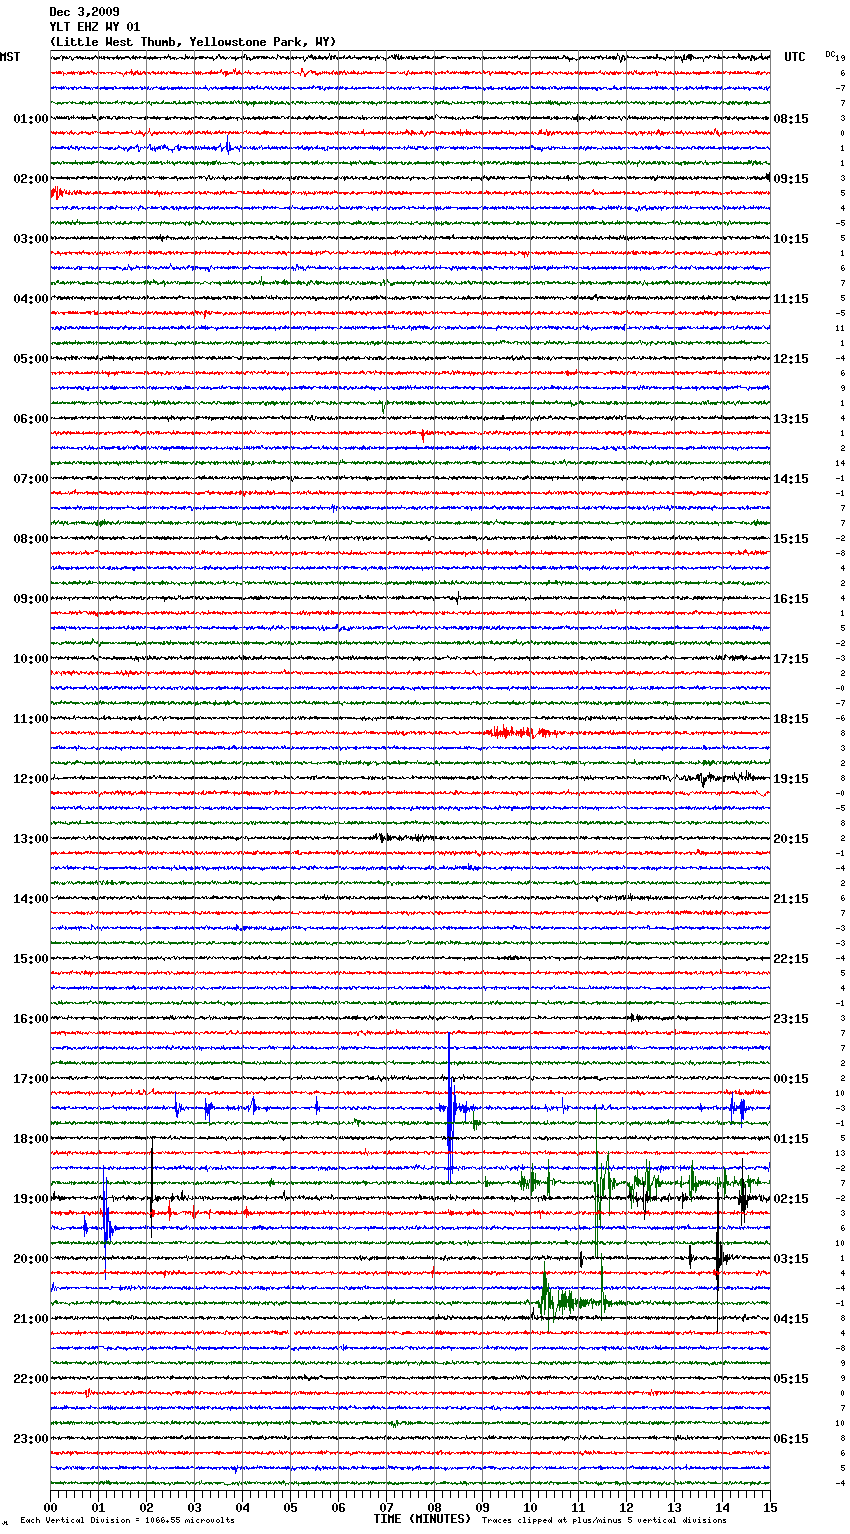Select the MST time label "06:00"
The height and width of the screenshot is (1534, 850).
(31, 419)
